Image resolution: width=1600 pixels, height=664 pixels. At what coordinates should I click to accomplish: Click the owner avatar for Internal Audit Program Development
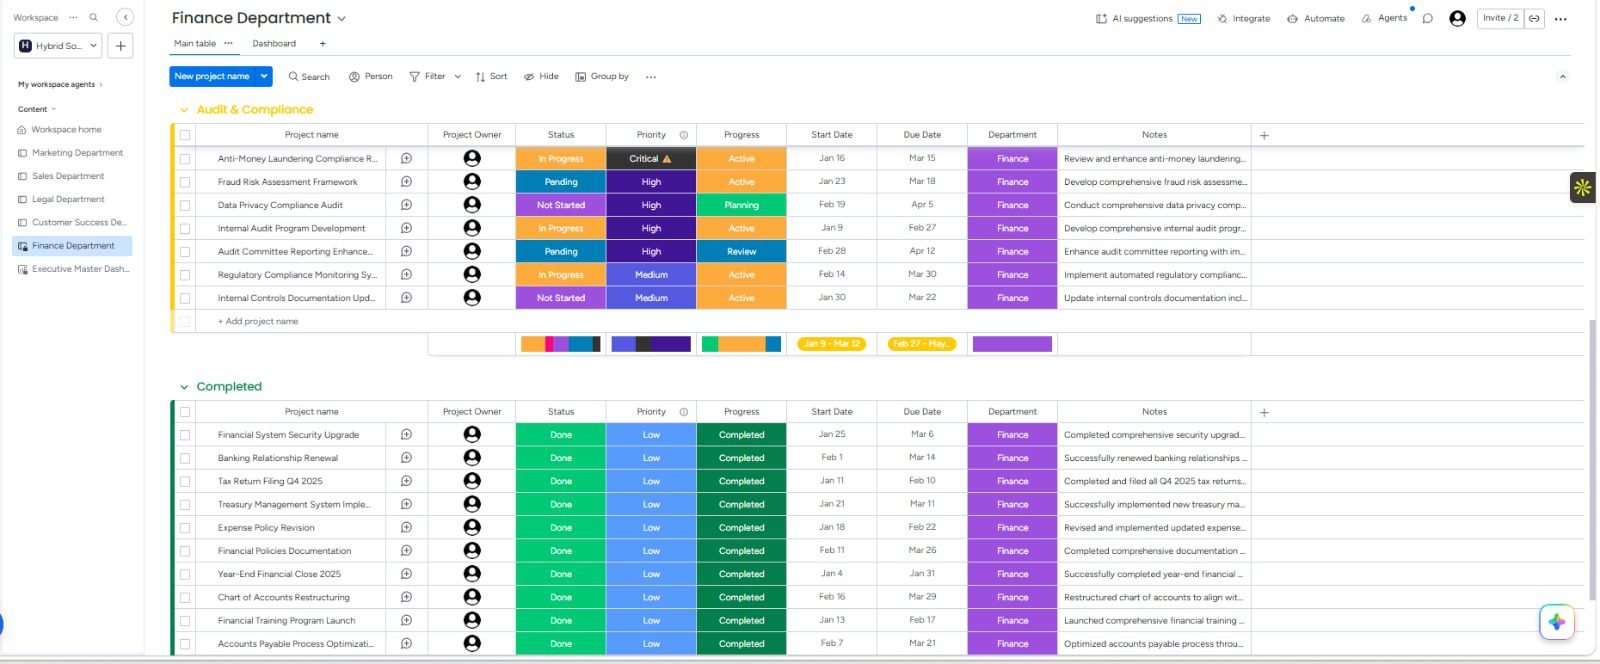(472, 228)
